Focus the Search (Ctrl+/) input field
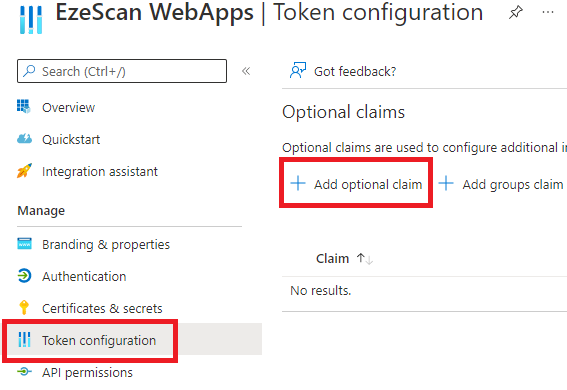567x390 pixels. pyautogui.click(x=122, y=71)
